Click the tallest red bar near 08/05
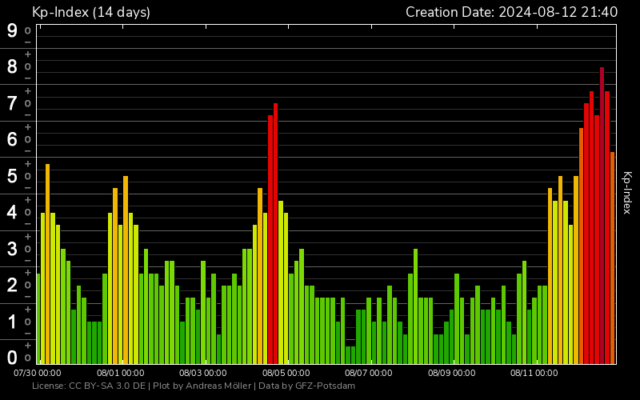640x400 pixels. [x=275, y=233]
